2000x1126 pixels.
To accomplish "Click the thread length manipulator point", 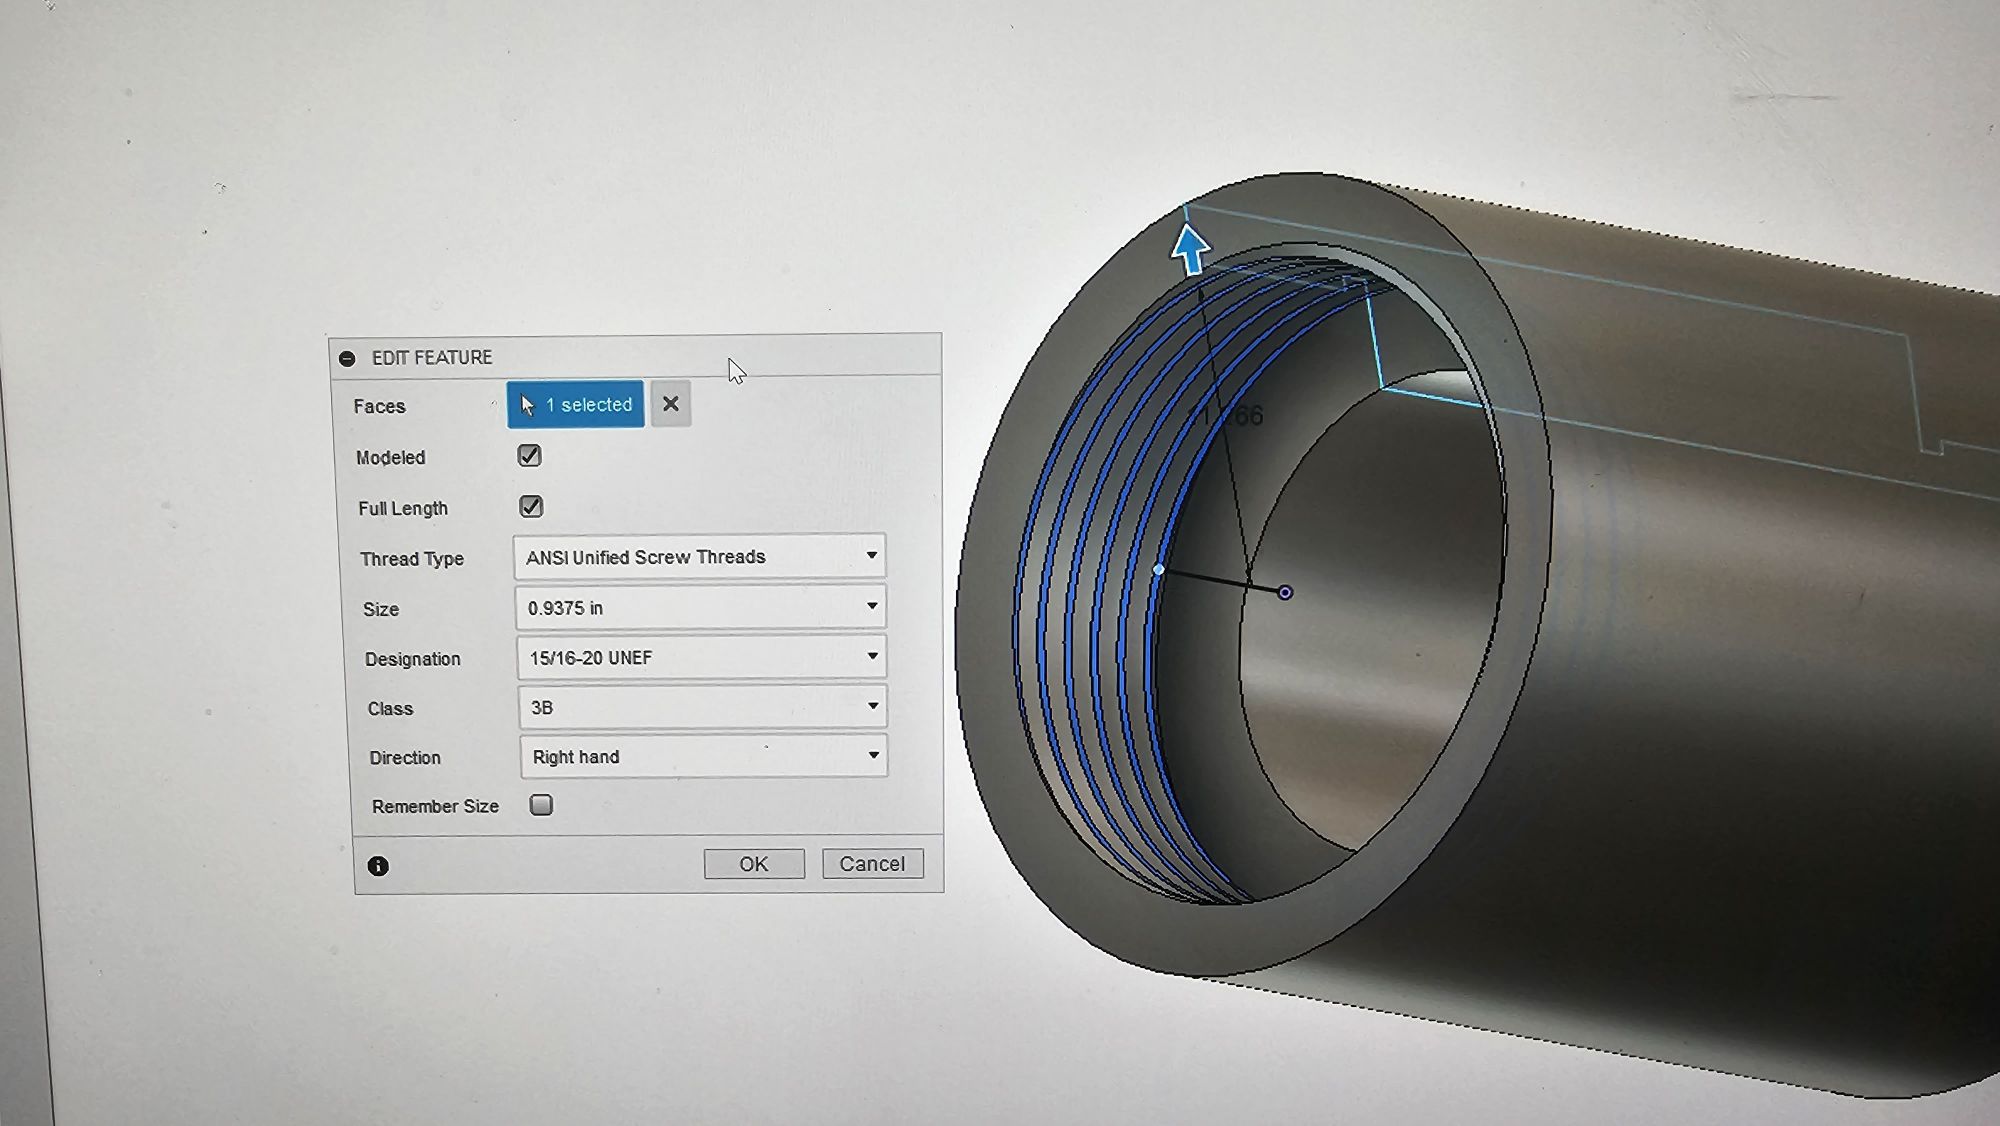I will pyautogui.click(x=1159, y=569).
